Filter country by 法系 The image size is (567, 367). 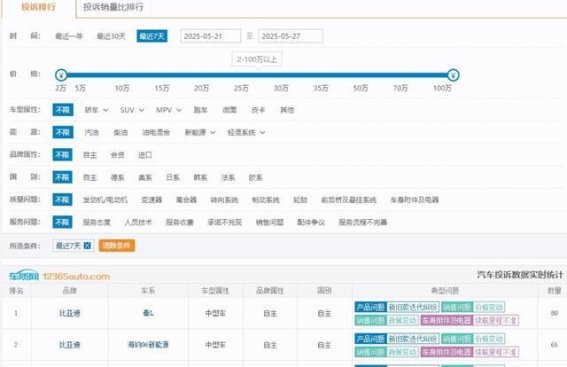(x=228, y=177)
